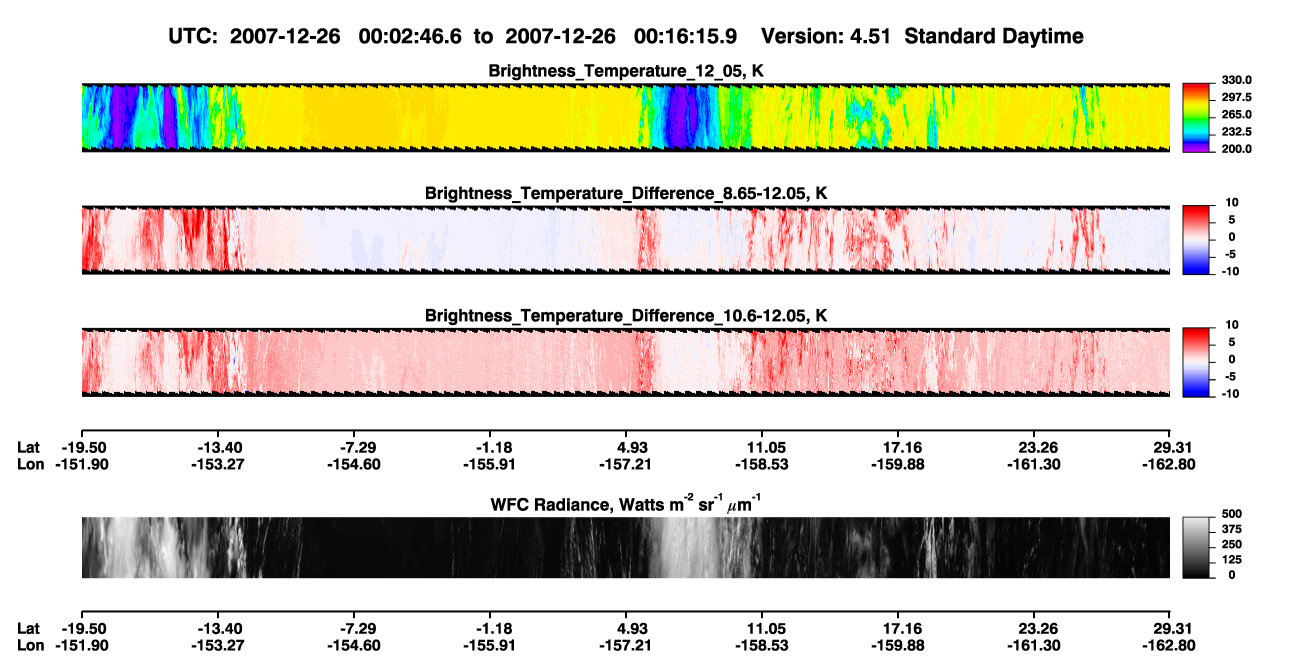Click latitude 11.05 on the bottom axis below WFC strip

[x=762, y=629]
